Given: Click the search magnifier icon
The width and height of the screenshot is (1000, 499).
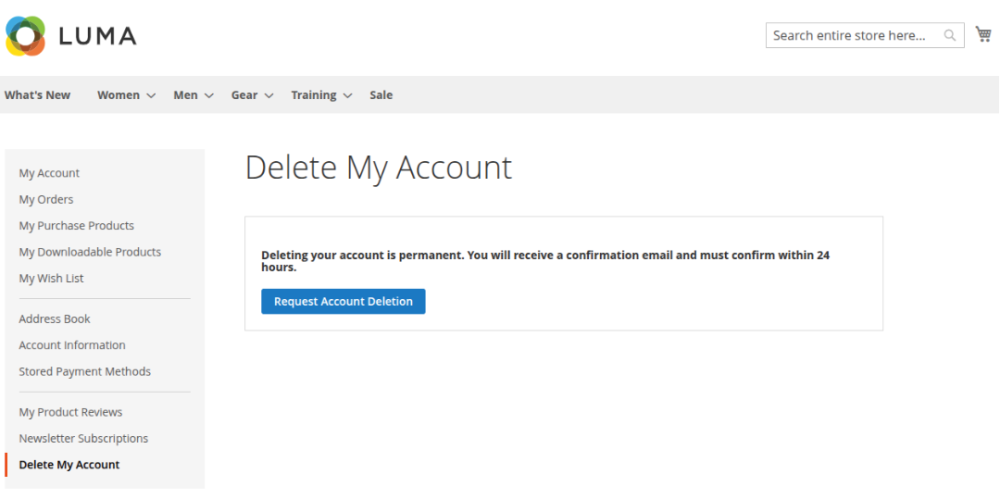Looking at the screenshot, I should [x=950, y=36].
